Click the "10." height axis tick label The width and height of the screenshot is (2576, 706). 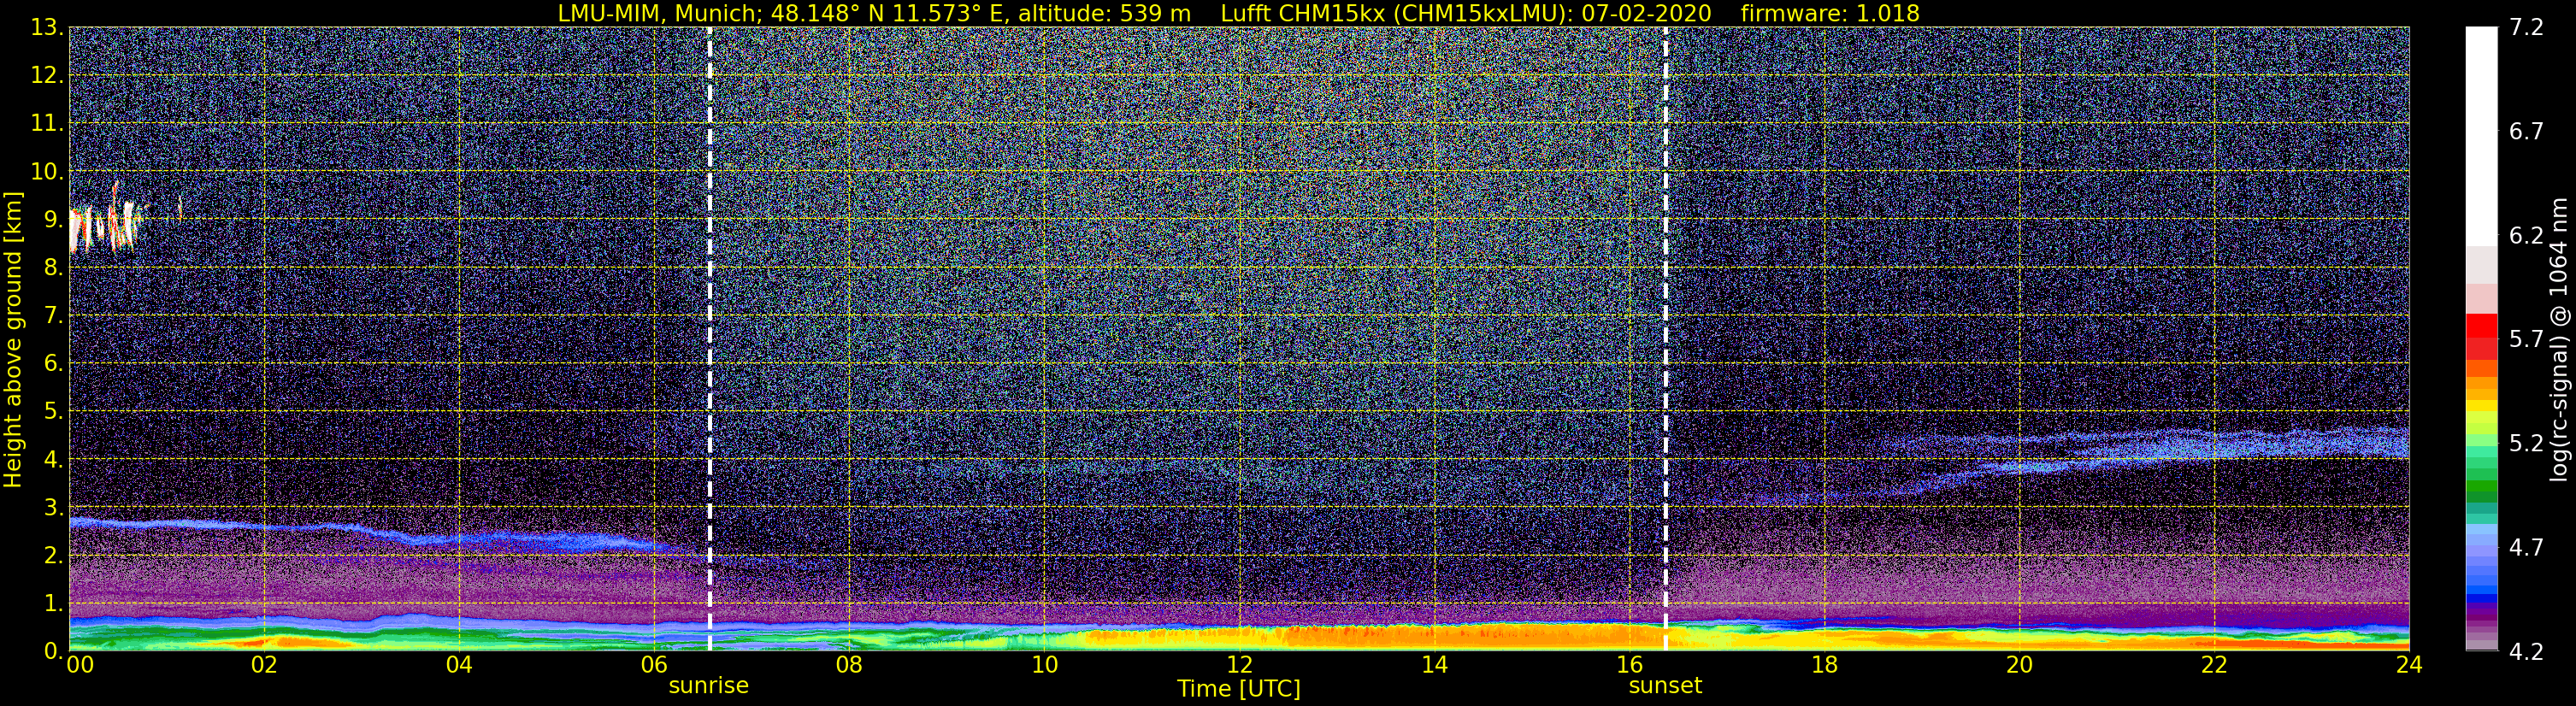(x=47, y=172)
